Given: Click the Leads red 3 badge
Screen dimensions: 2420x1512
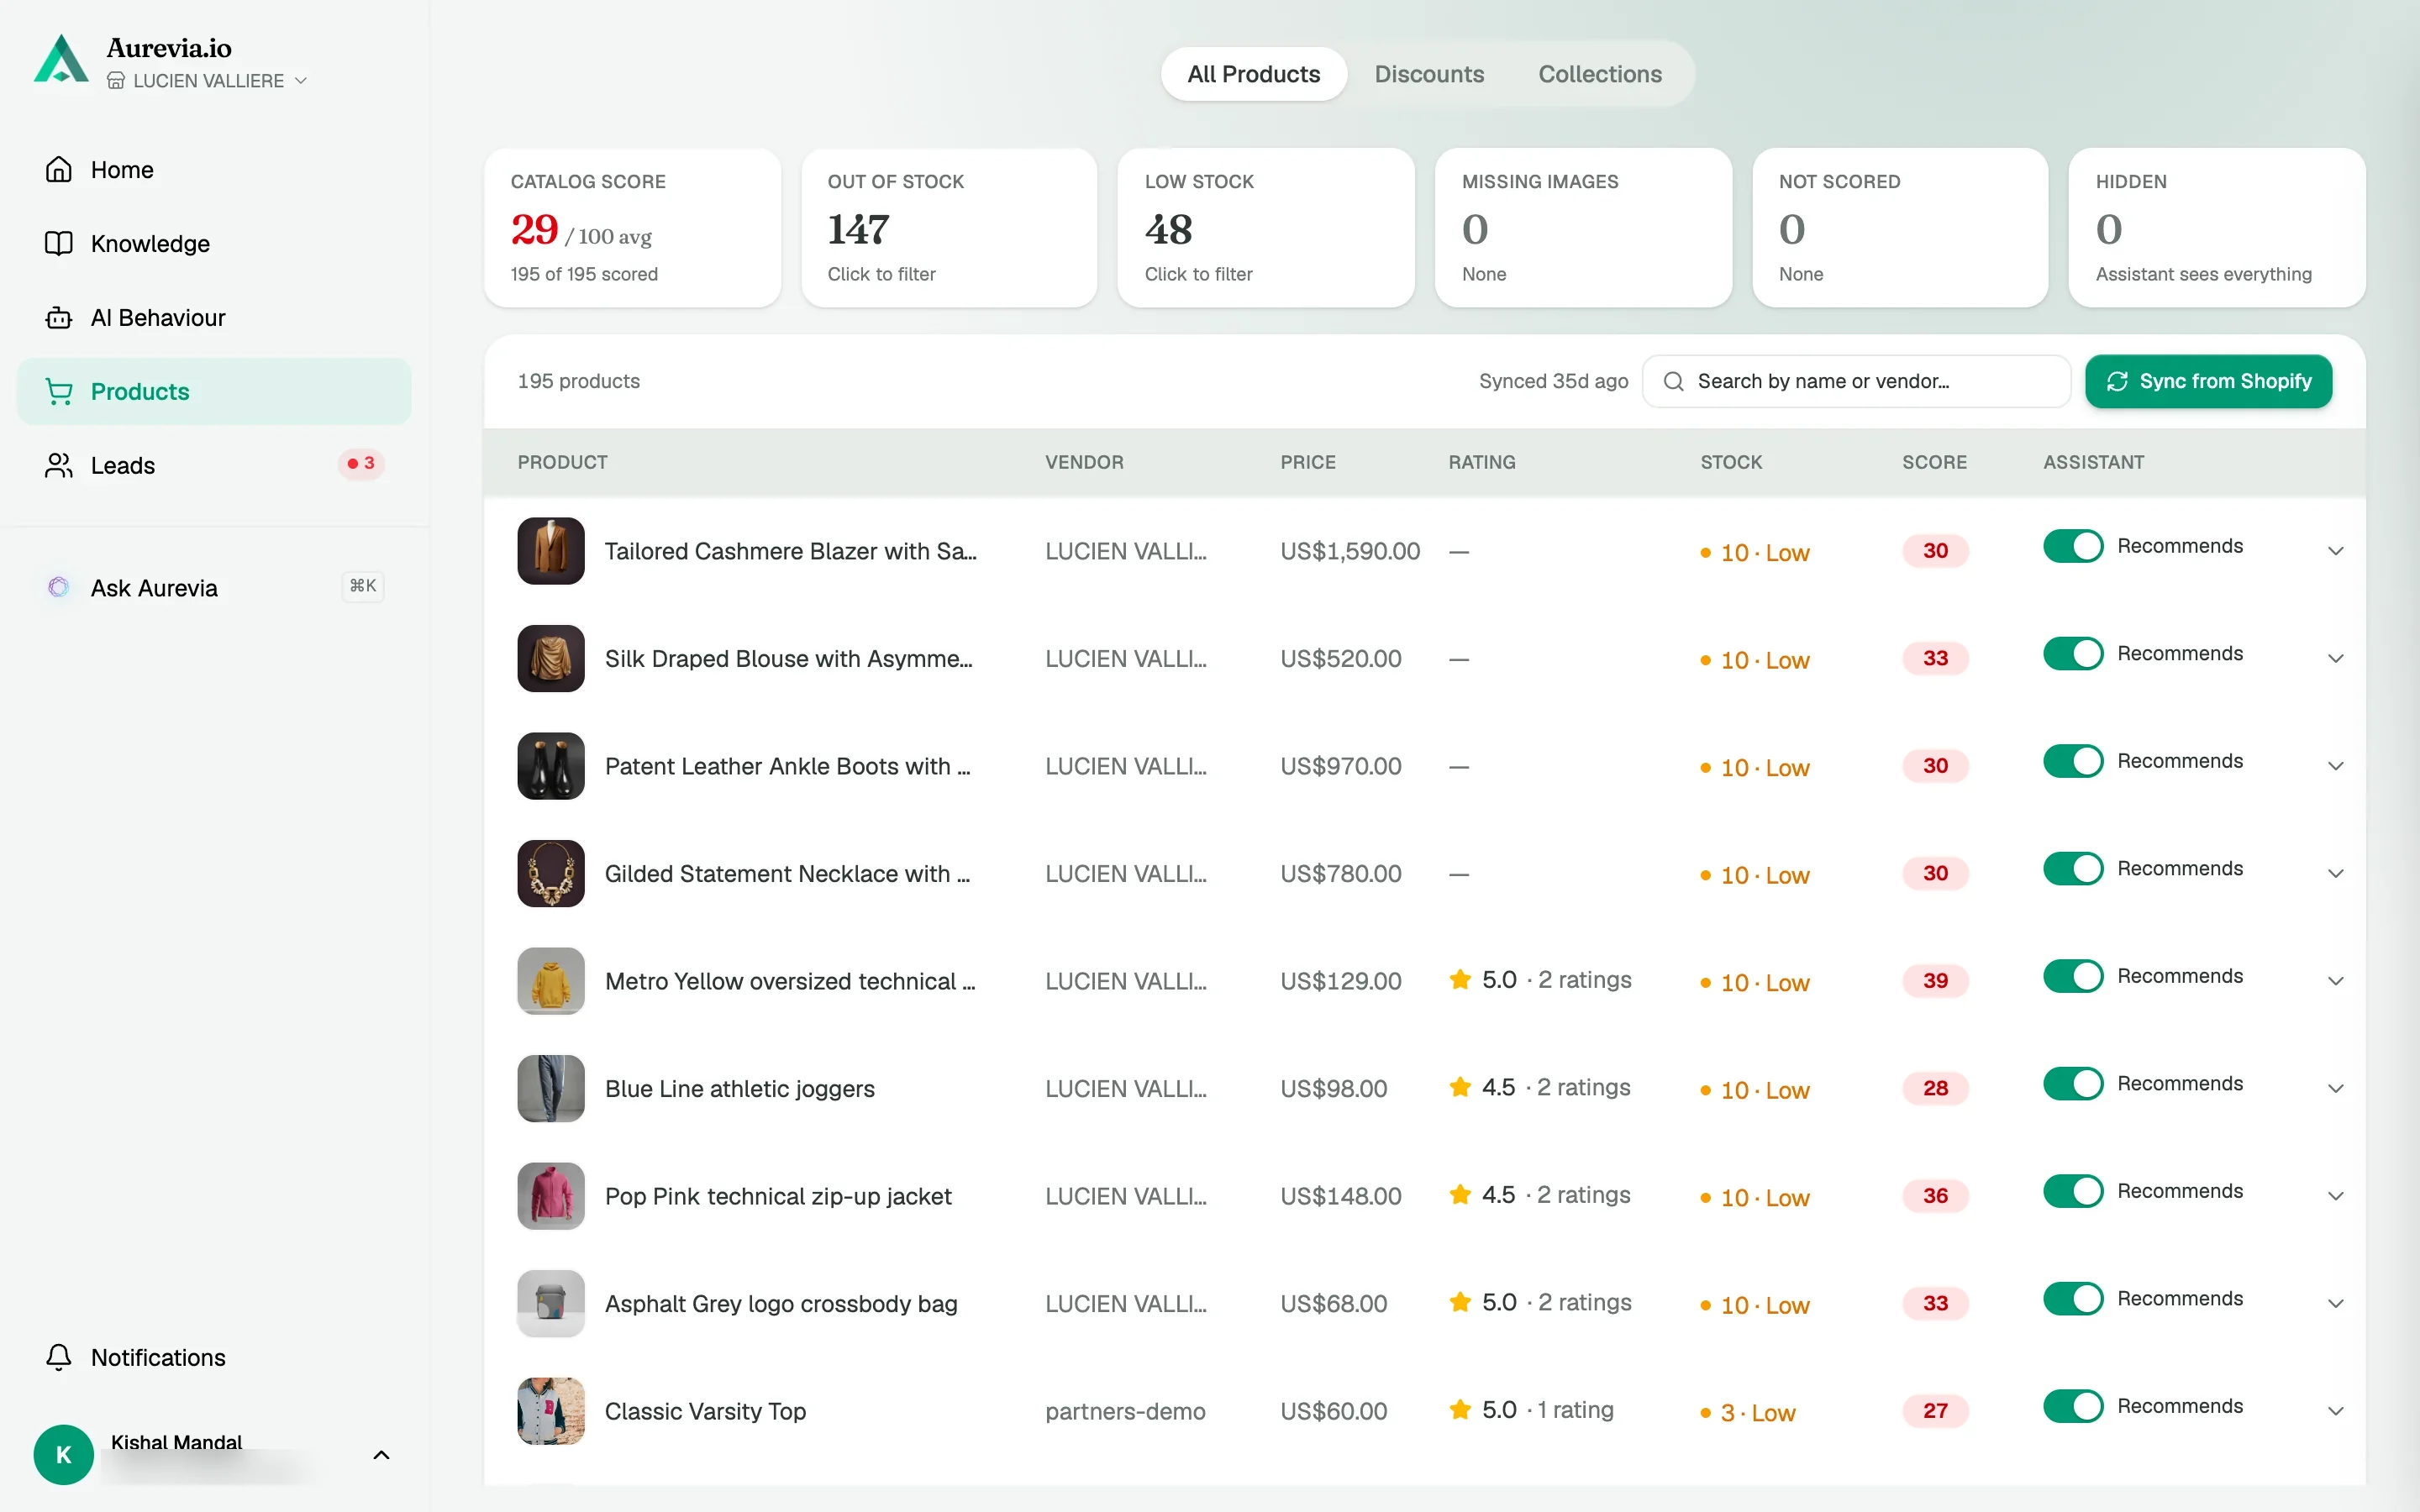Looking at the screenshot, I should pyautogui.click(x=361, y=463).
